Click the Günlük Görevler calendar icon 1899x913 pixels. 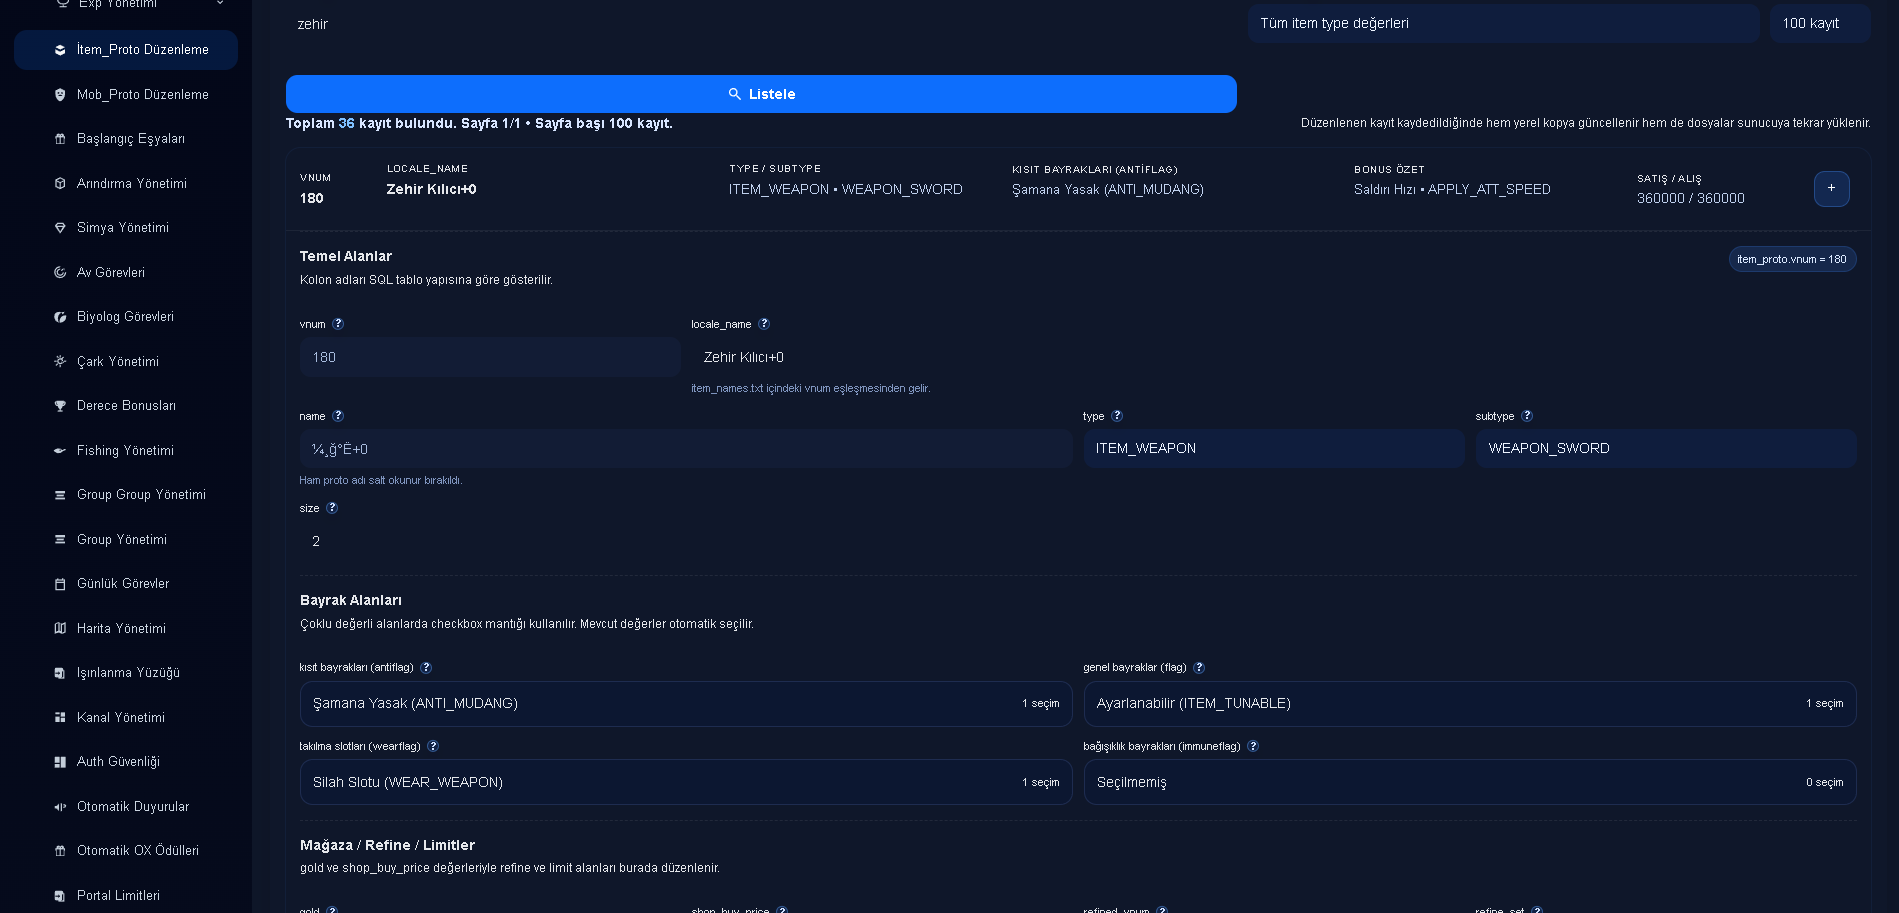pyautogui.click(x=60, y=584)
